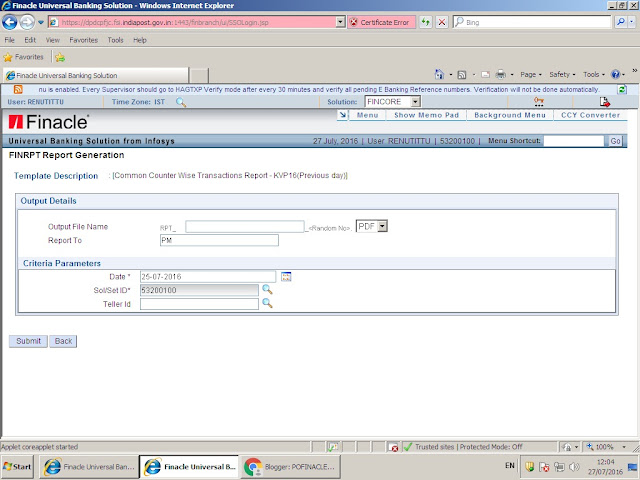Screen dimensions: 640x480
Task: Expand the address bar history dropdown
Action: point(340,22)
